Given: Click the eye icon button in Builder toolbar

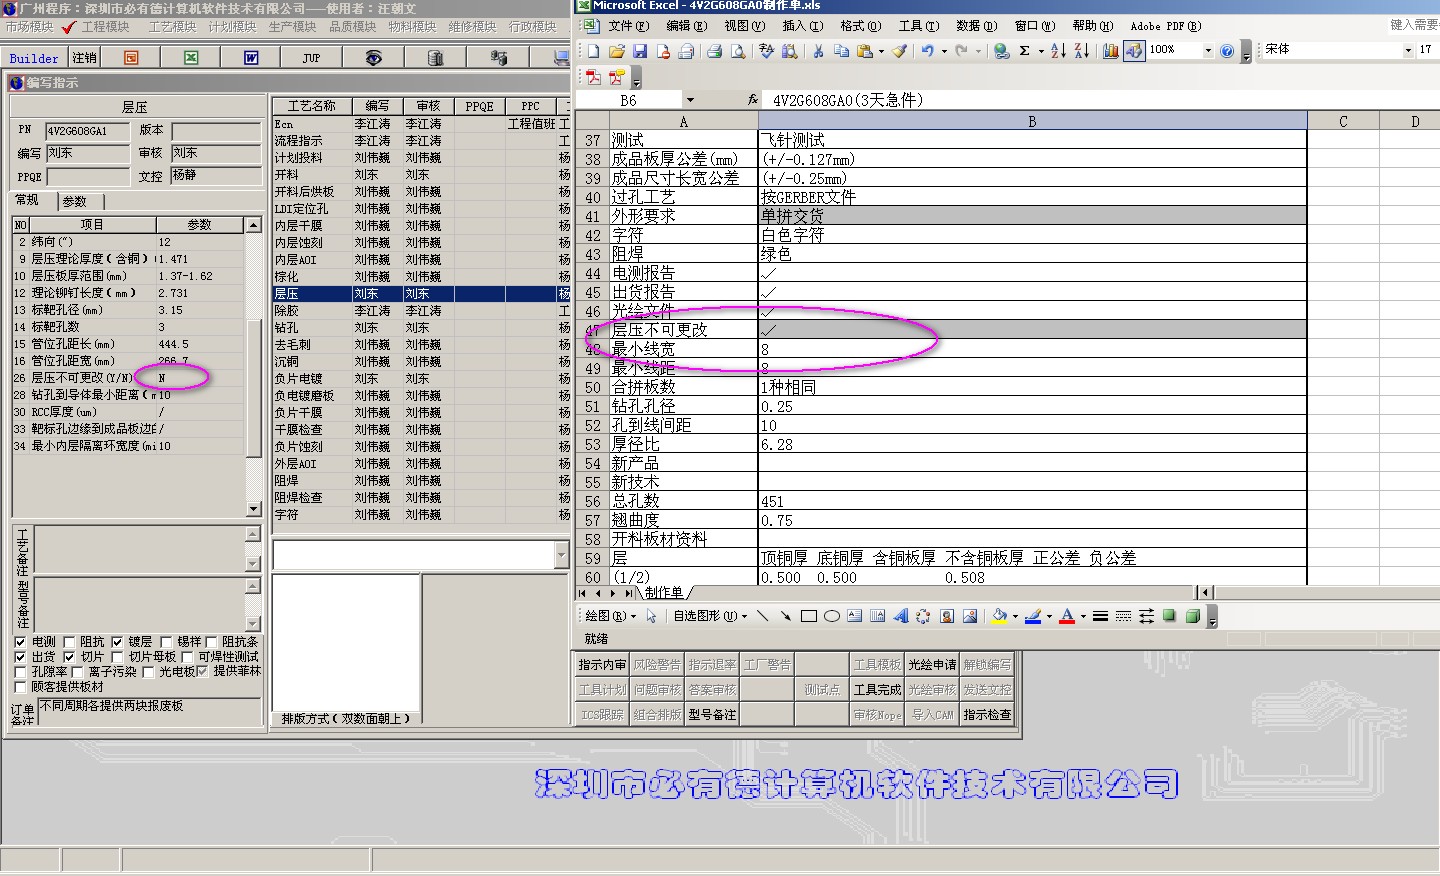Looking at the screenshot, I should coord(373,58).
